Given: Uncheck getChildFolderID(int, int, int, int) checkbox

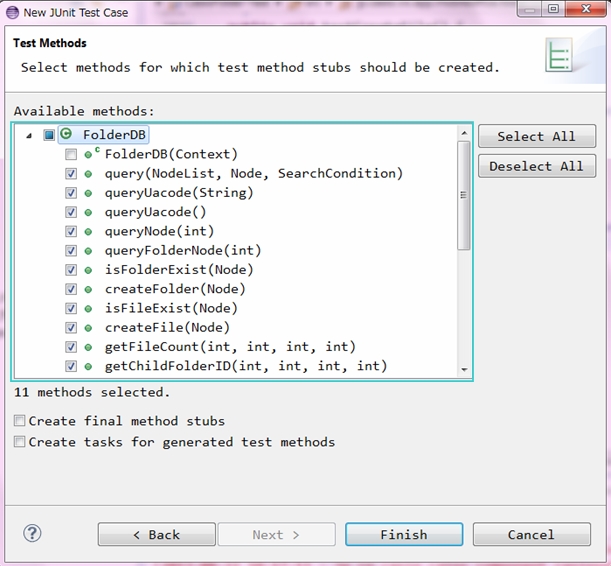Looking at the screenshot, I should pyautogui.click(x=71, y=367).
